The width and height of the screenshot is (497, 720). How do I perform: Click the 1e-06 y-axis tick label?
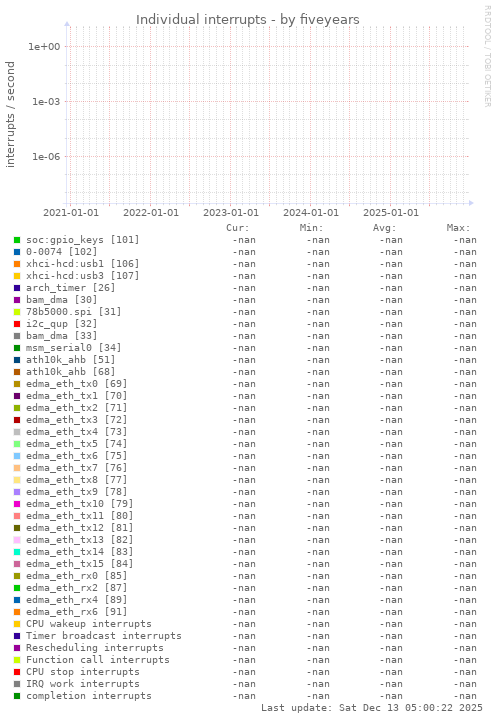[46, 157]
